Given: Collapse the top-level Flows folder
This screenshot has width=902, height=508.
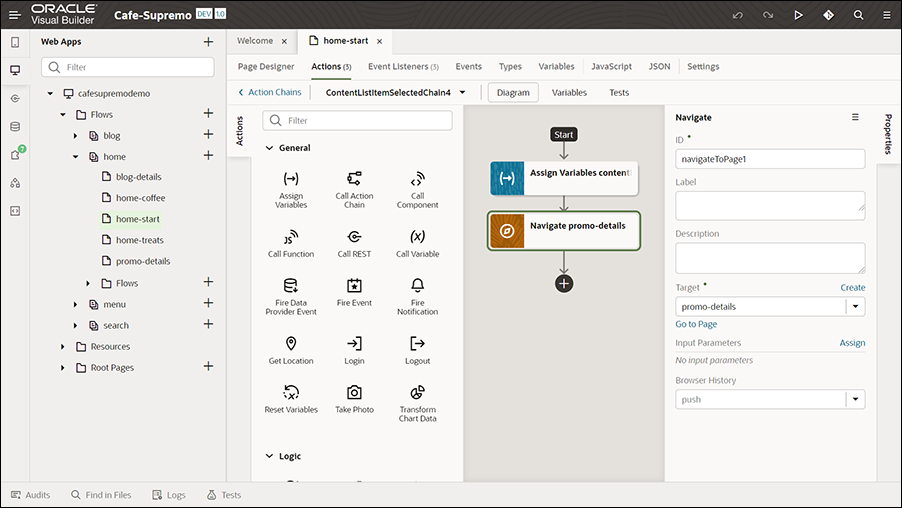Looking at the screenshot, I should [63, 114].
